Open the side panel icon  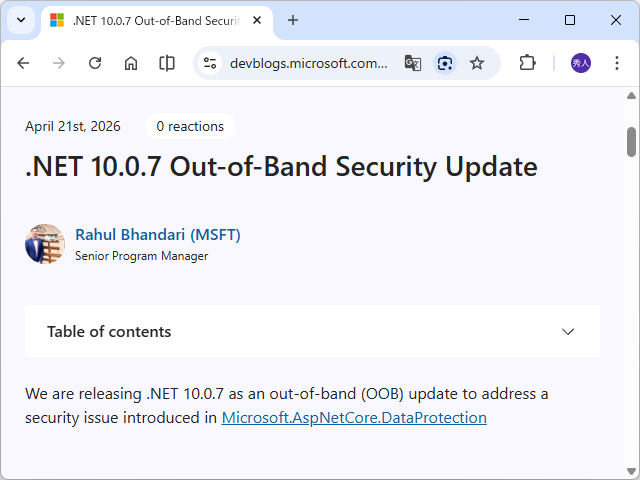click(167, 63)
